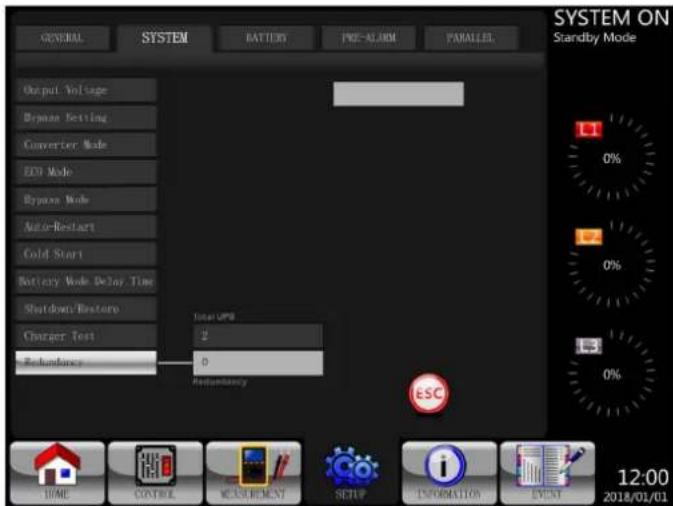Click the Standby Mode status text

click(x=594, y=38)
